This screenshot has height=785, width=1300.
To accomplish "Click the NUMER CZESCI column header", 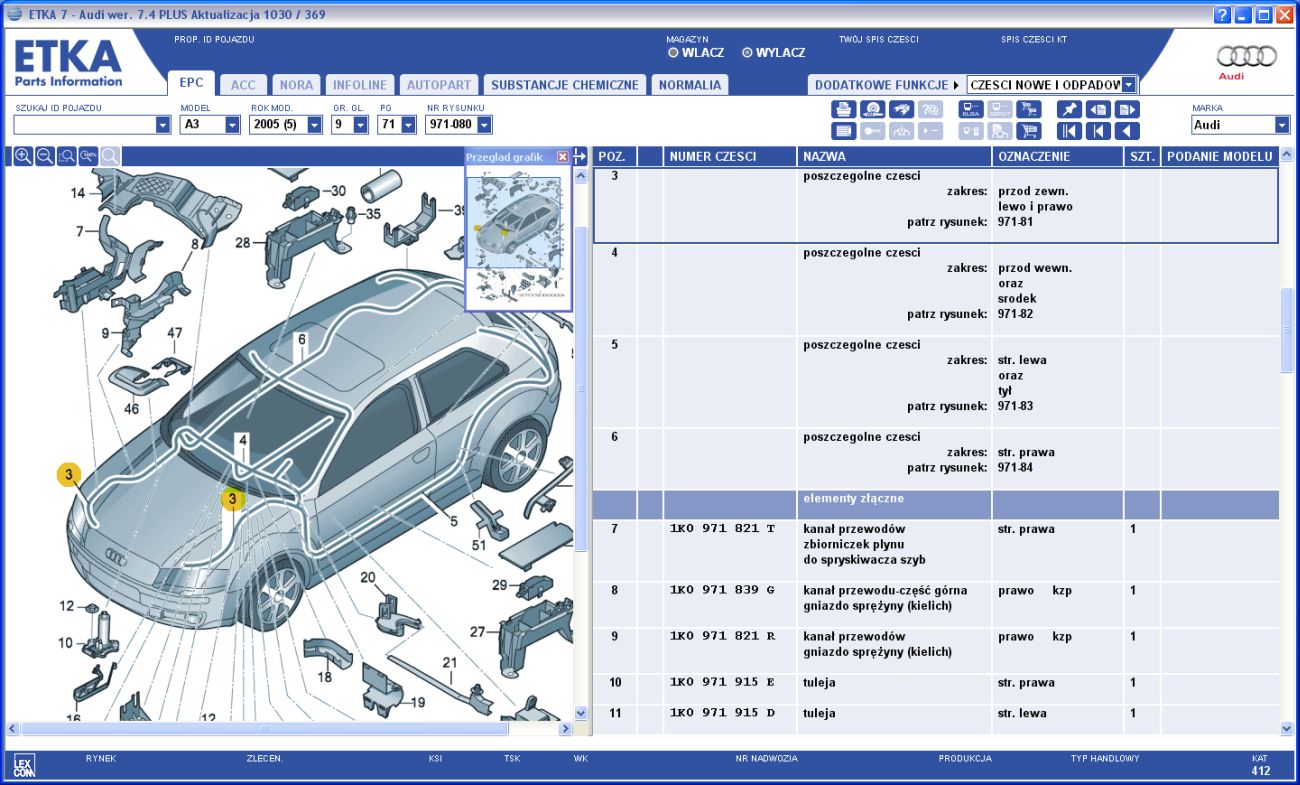I will 730,156.
